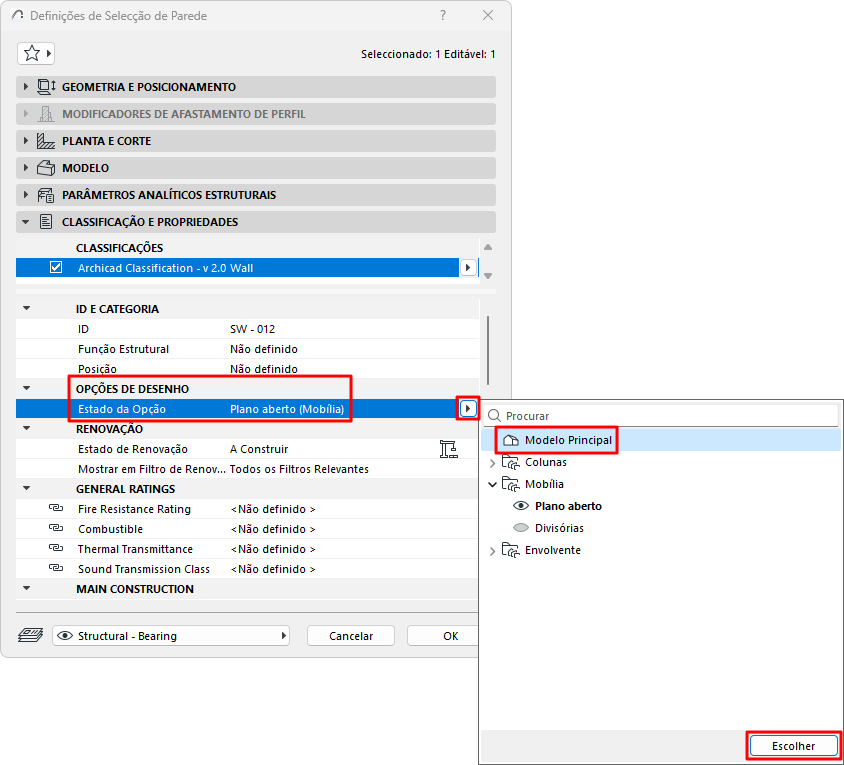Click the search magnifier icon in popup
Viewport: 844px width, 765px height.
coord(494,416)
